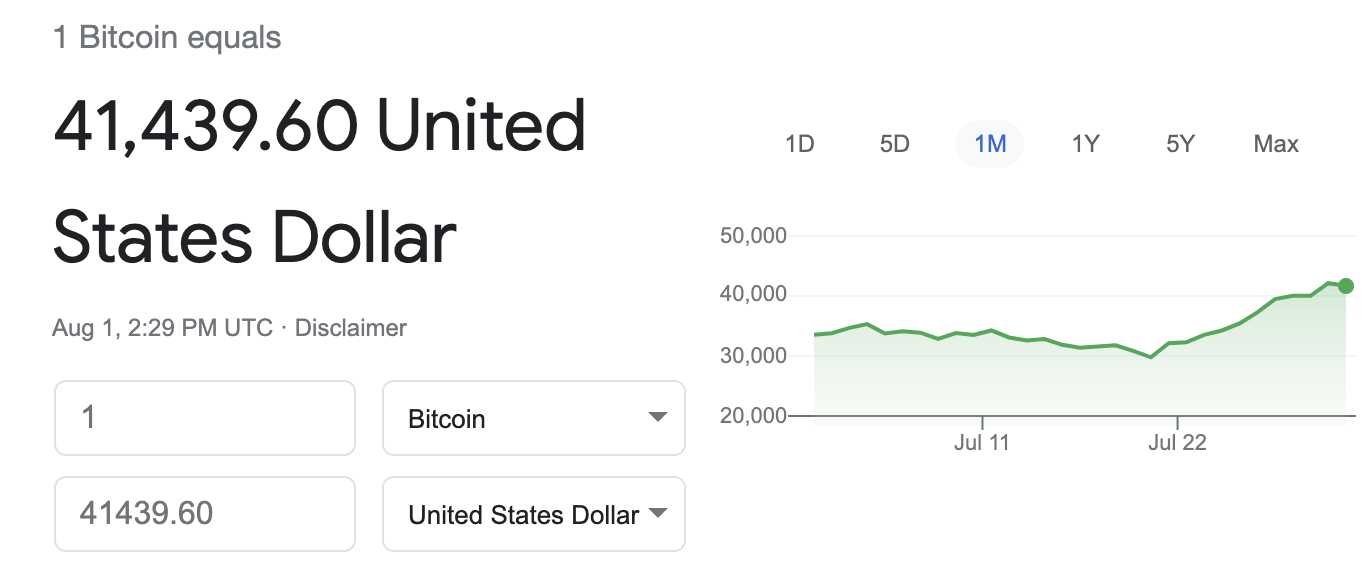Click the 1 Bitcoin equals text
The width and height of the screenshot is (1362, 574).
(x=167, y=38)
